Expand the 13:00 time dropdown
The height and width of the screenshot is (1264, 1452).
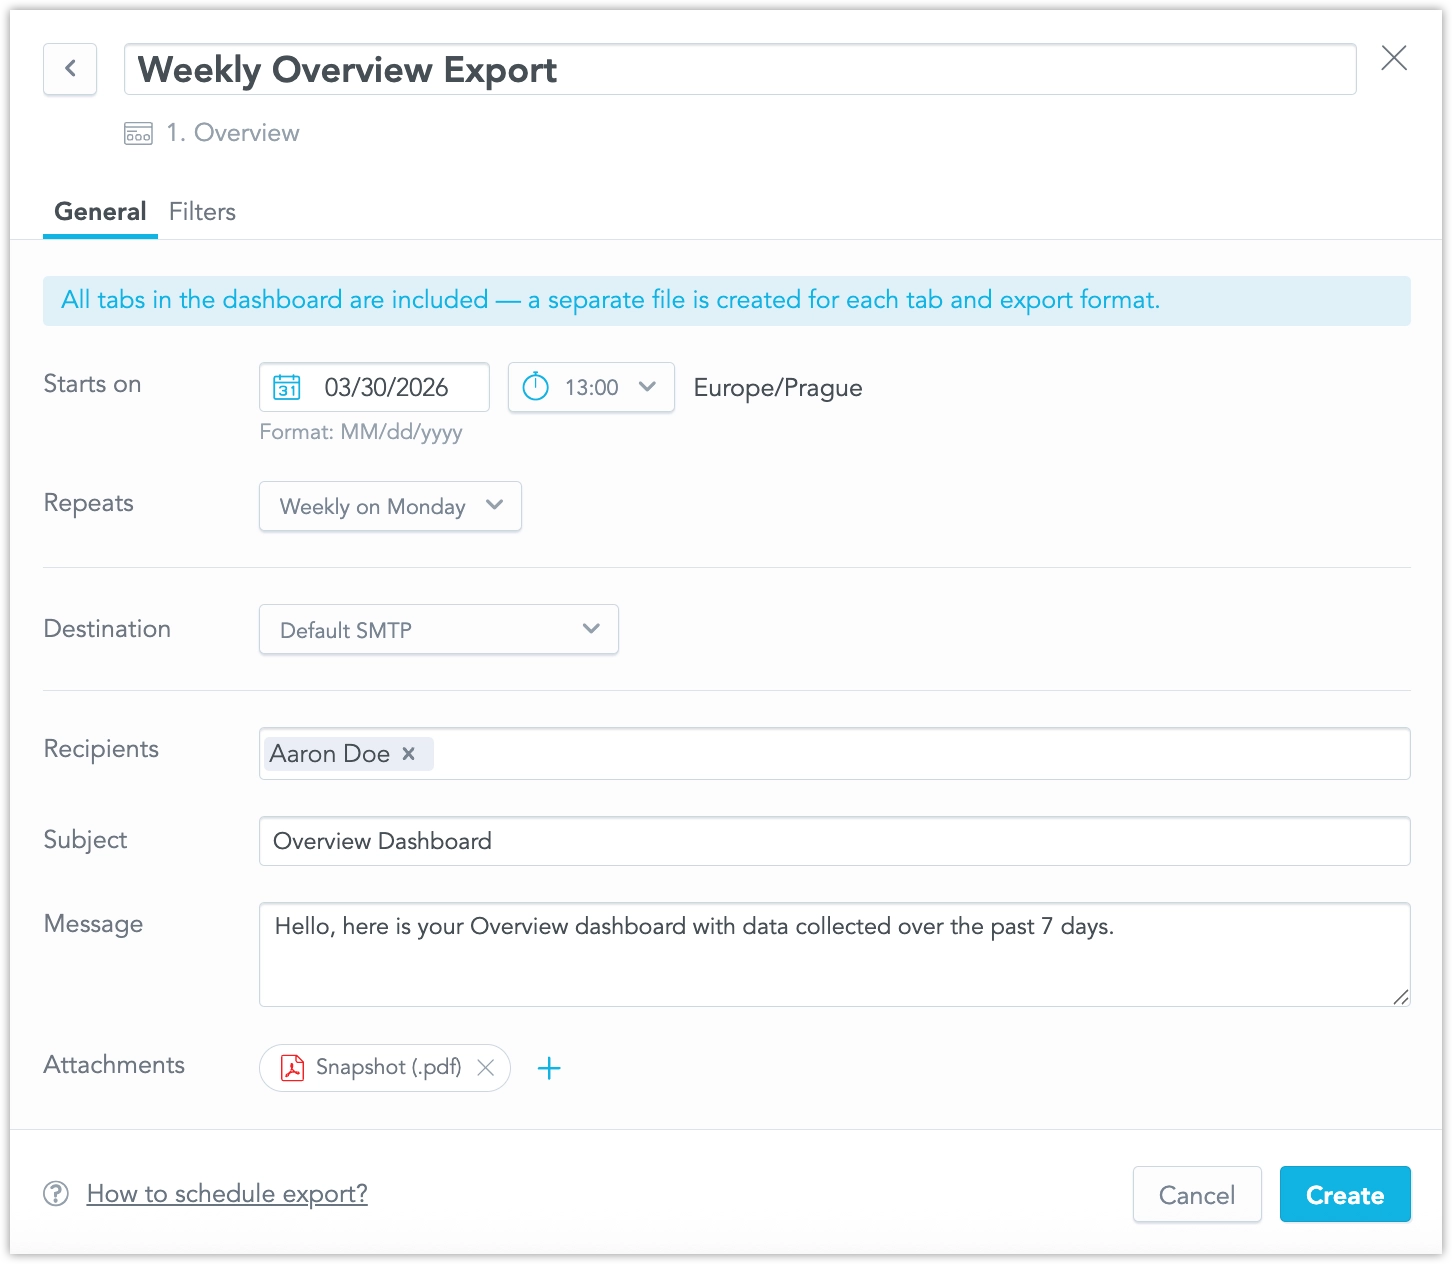click(x=647, y=387)
